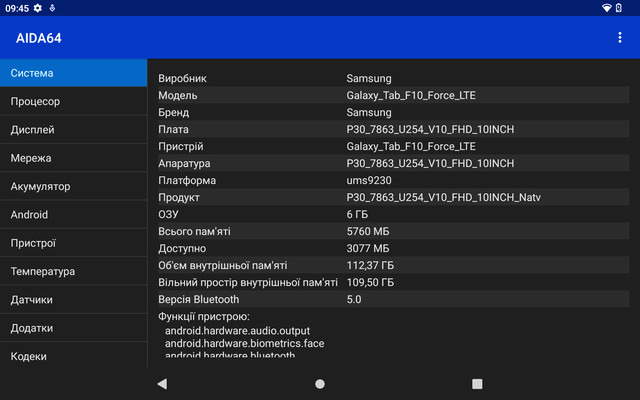Select Версія Bluetooth value 5.0
This screenshot has width=640, height=400.
[354, 300]
